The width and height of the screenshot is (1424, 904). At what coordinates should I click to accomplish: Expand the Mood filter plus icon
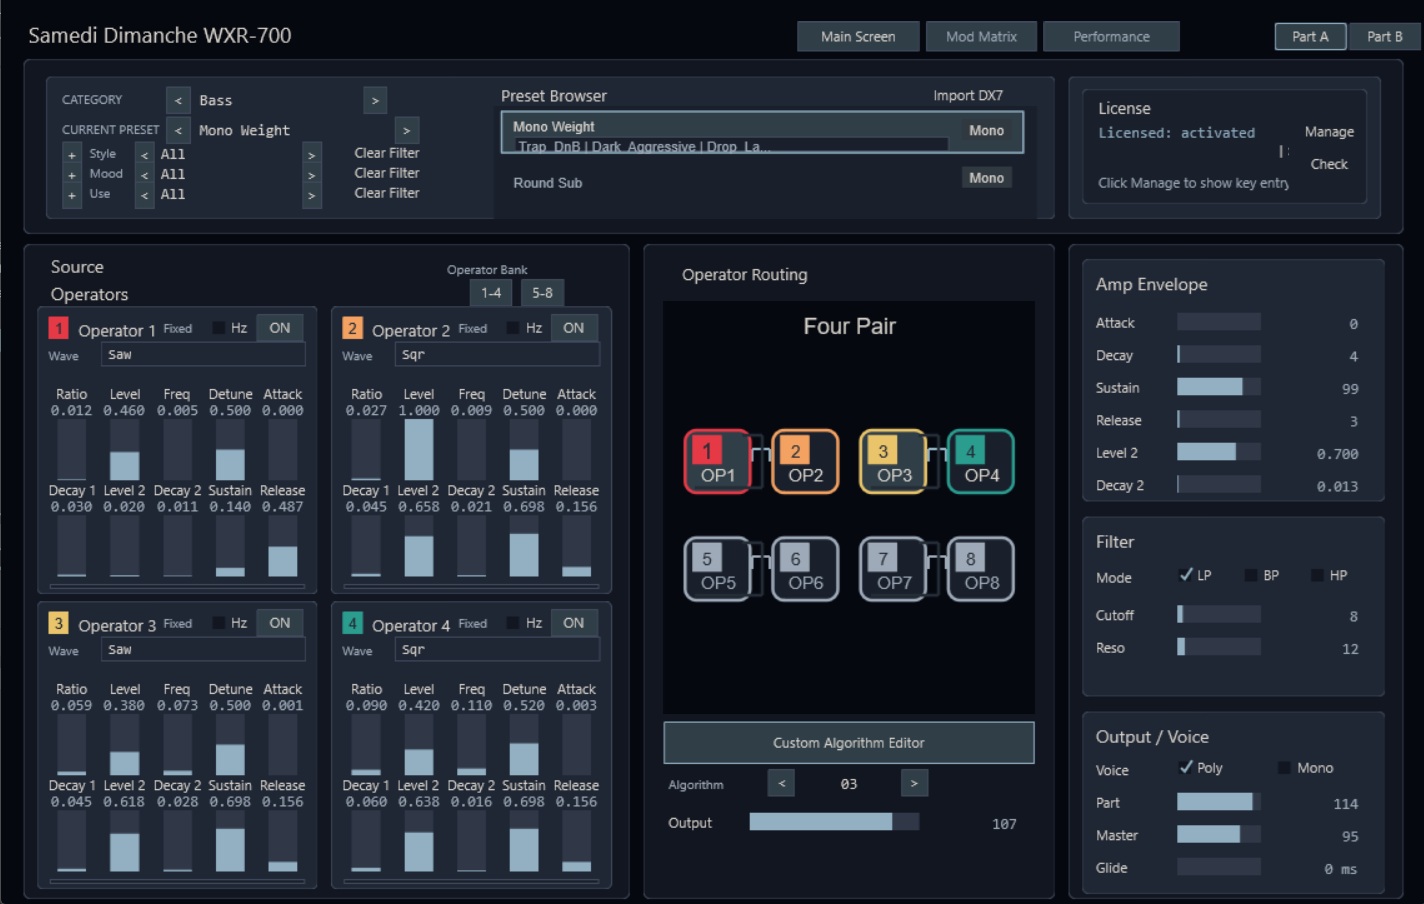[x=71, y=175]
